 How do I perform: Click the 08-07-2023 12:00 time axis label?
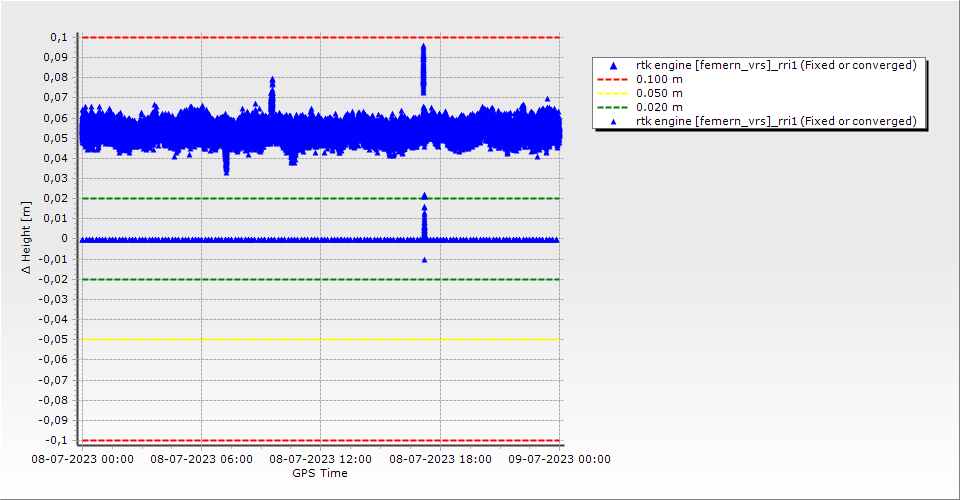point(320,460)
